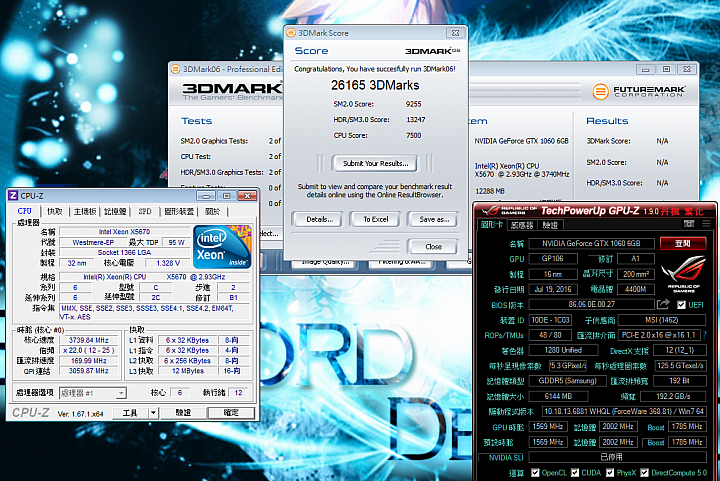Image resolution: width=720 pixels, height=481 pixels.
Task: Switch to the 關於 tab in CPU-Z
Action: click(213, 212)
